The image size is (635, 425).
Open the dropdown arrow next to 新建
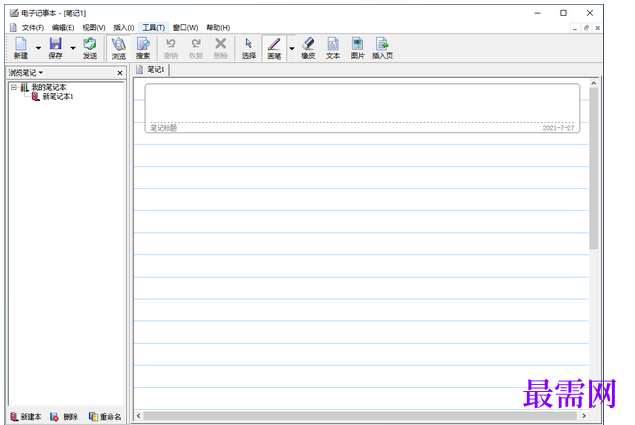click(38, 48)
